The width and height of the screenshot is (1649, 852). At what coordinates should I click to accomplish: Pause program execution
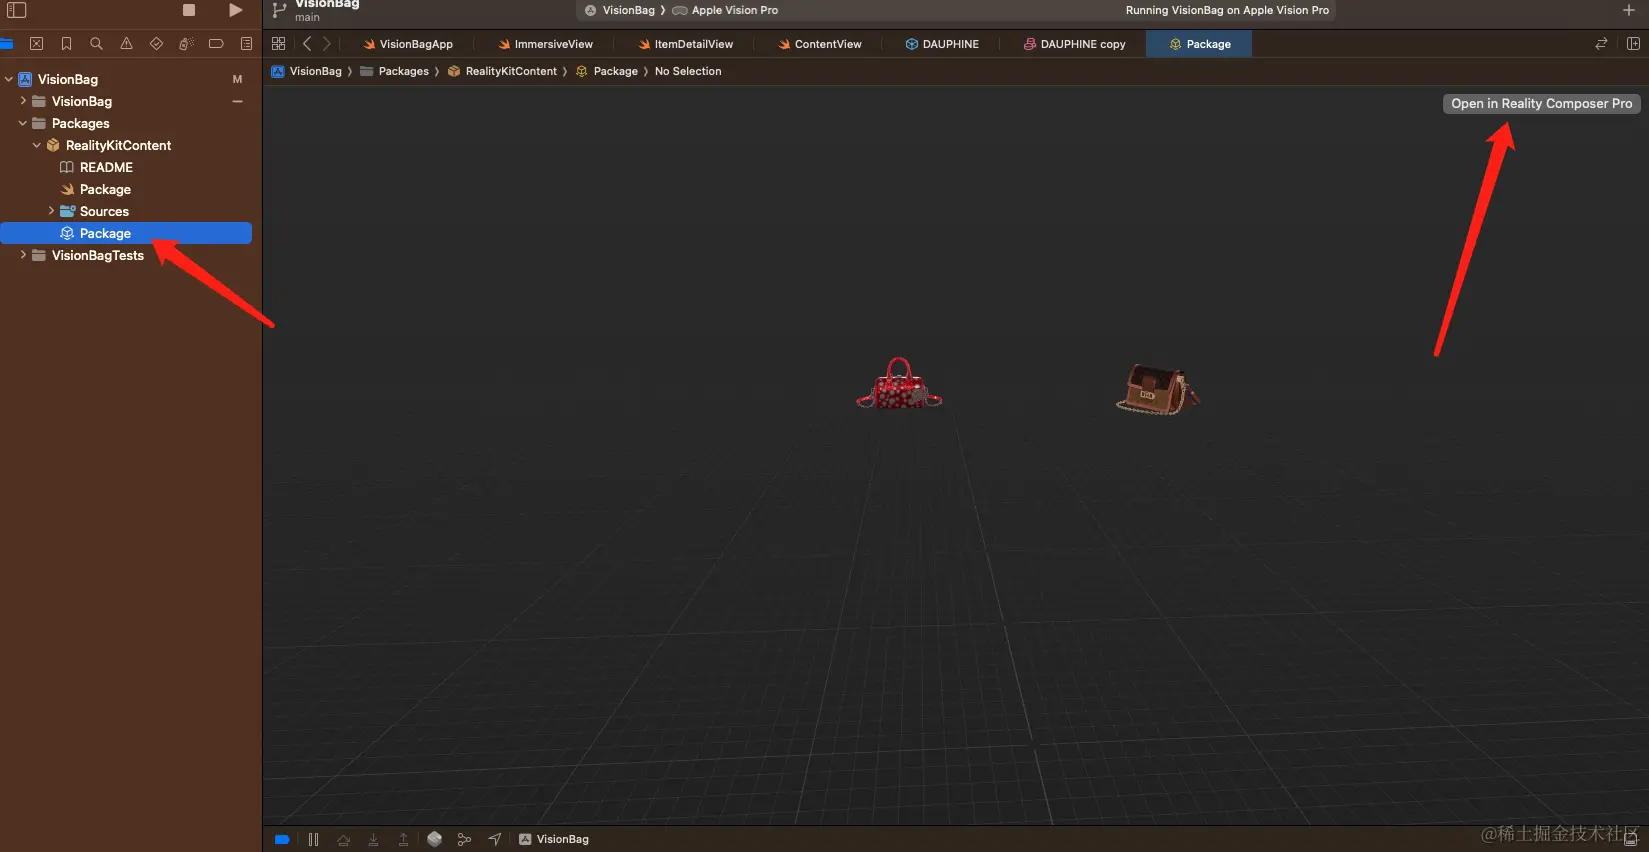coord(313,839)
